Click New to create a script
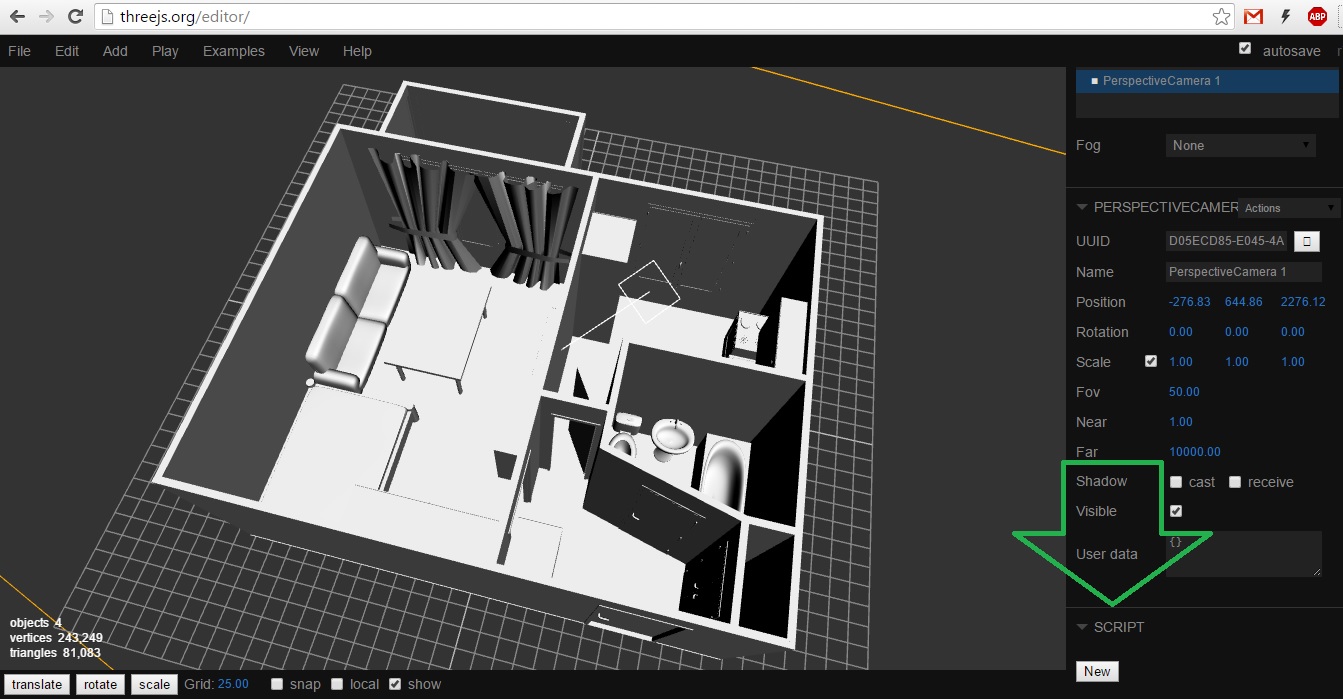This screenshot has height=699, width=1343. (x=1097, y=671)
